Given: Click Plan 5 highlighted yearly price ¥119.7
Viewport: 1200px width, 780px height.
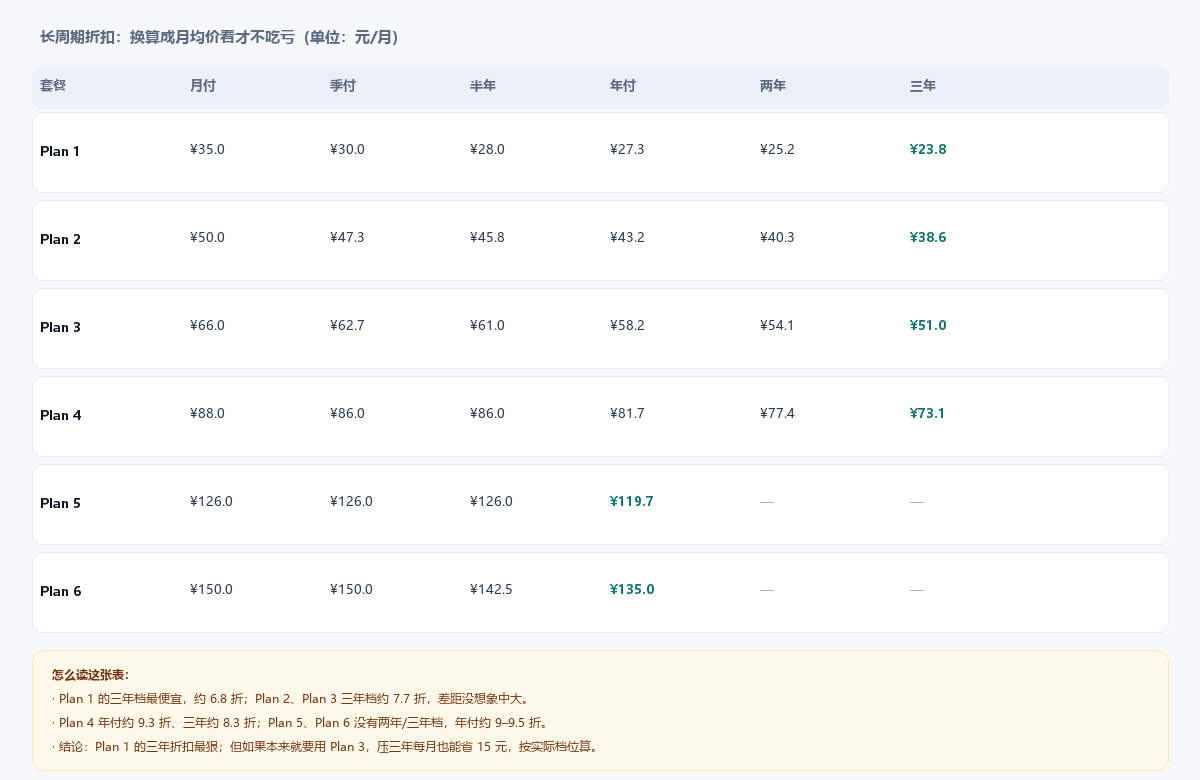Looking at the screenshot, I should pos(632,501).
